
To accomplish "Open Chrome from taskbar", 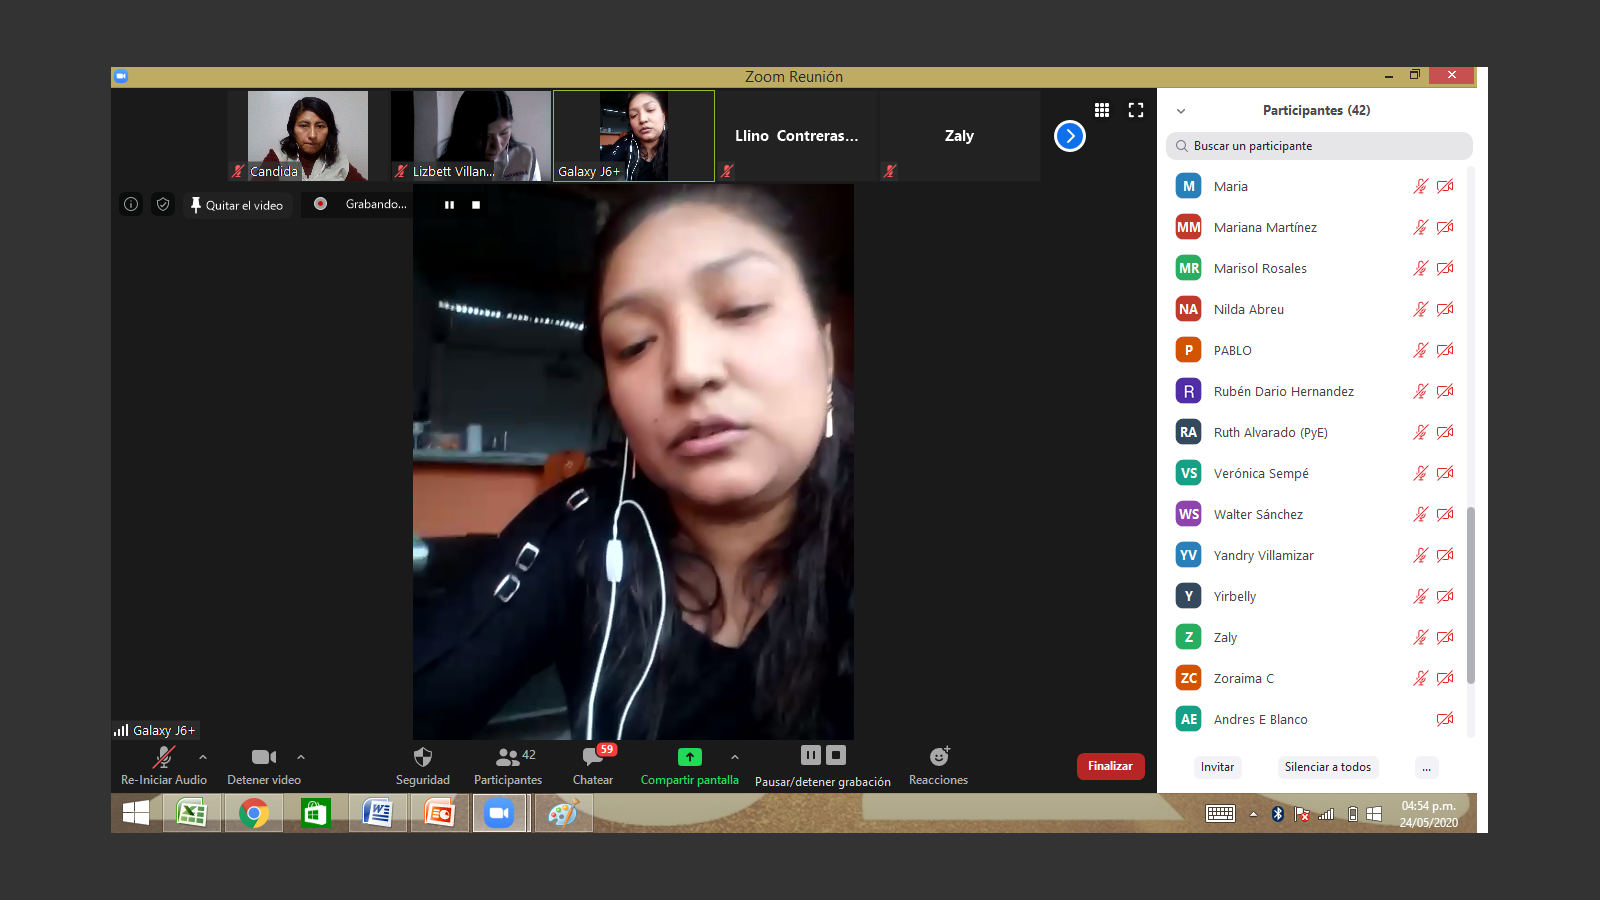I will point(254,814).
